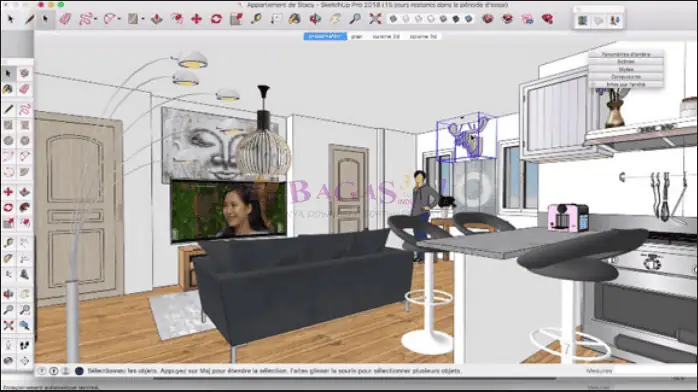The height and width of the screenshot is (392, 698).
Task: Switch to the présentation scene tab
Action: pos(325,36)
